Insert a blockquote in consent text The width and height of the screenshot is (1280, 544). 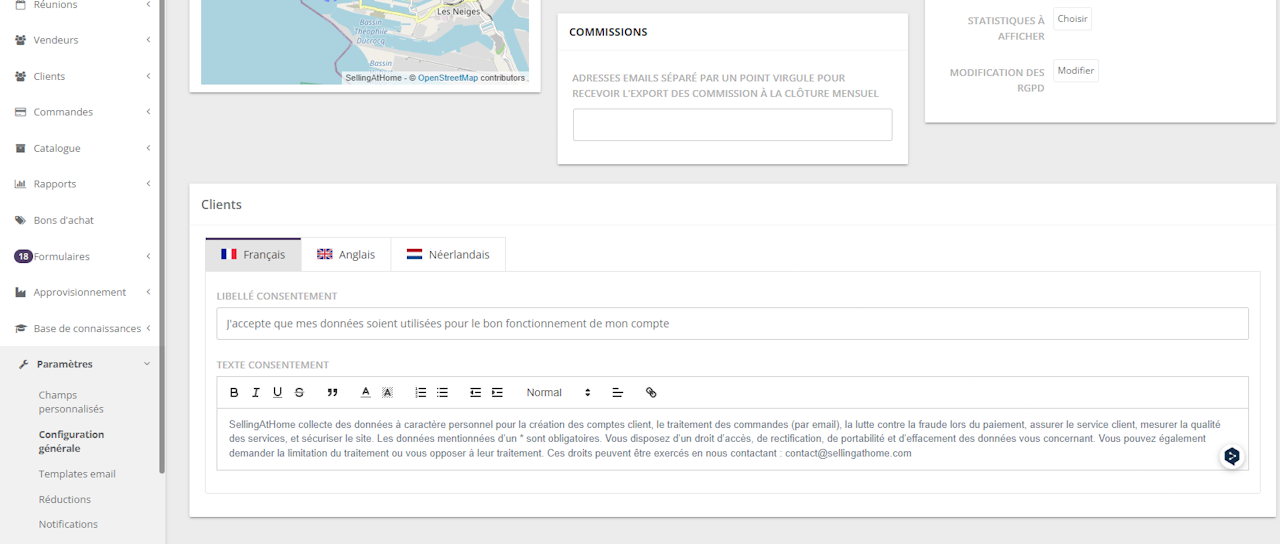tap(332, 393)
